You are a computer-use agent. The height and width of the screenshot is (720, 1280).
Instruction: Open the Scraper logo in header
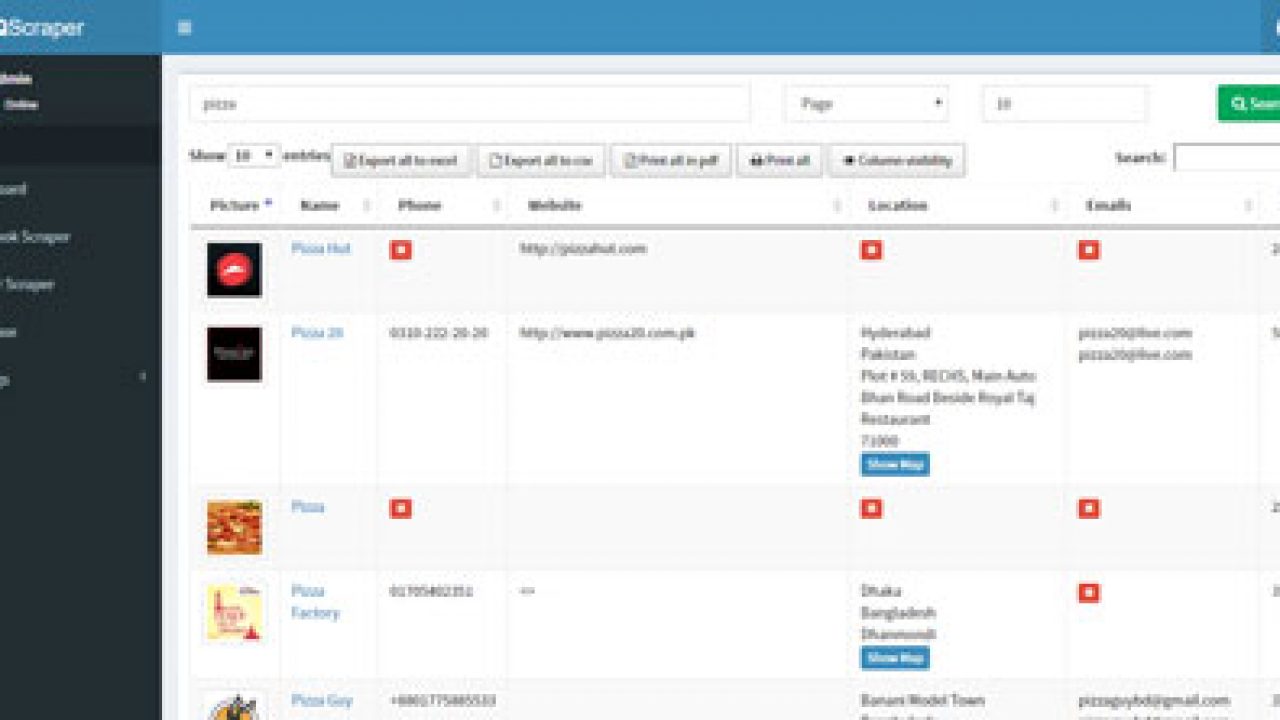[42, 27]
